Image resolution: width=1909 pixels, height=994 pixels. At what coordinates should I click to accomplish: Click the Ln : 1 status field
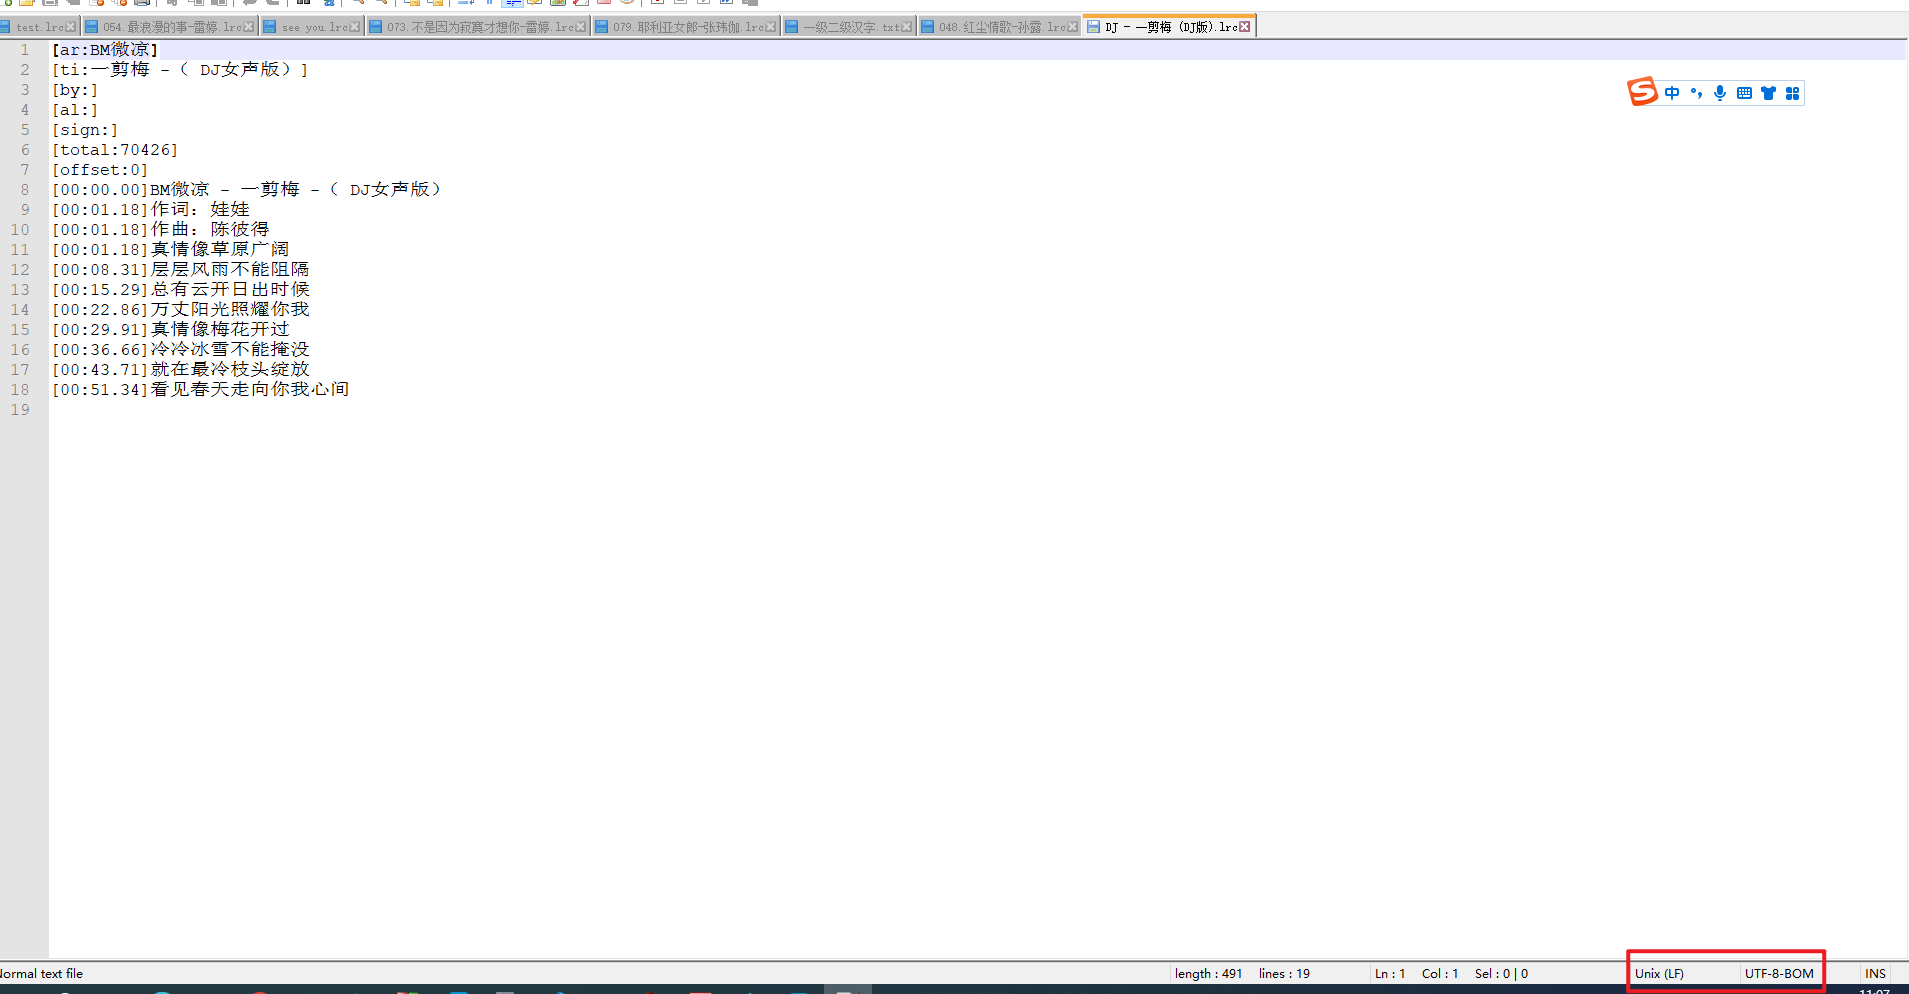tap(1389, 973)
